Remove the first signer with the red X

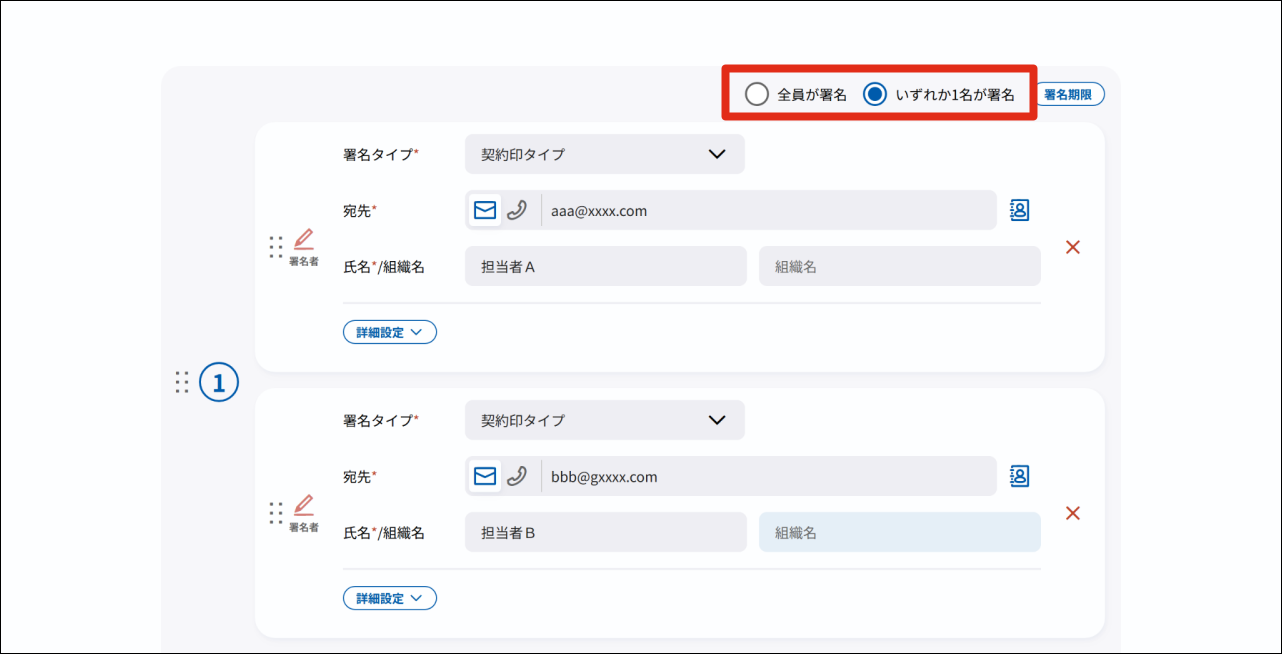pyautogui.click(x=1073, y=247)
